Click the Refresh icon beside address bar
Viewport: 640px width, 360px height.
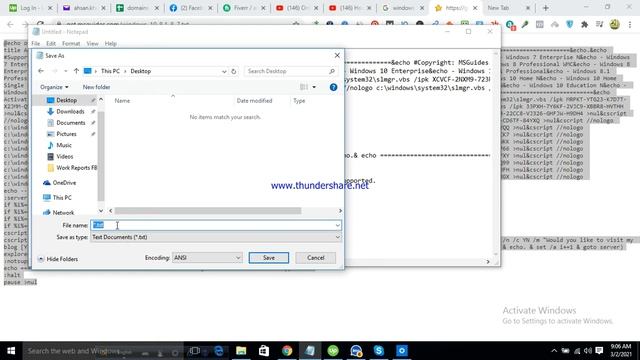233,71
